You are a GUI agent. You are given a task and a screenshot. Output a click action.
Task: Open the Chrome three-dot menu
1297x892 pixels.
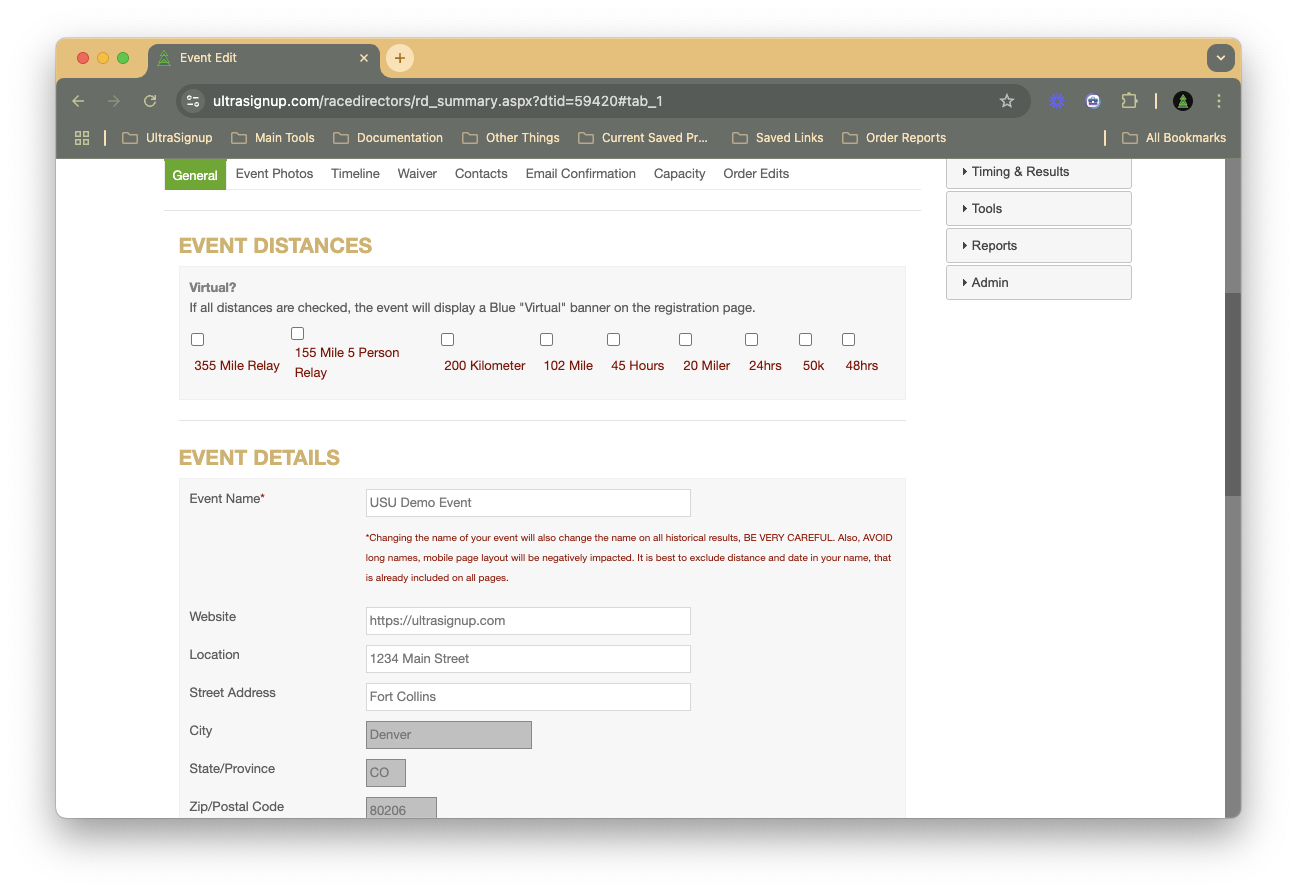(x=1219, y=101)
